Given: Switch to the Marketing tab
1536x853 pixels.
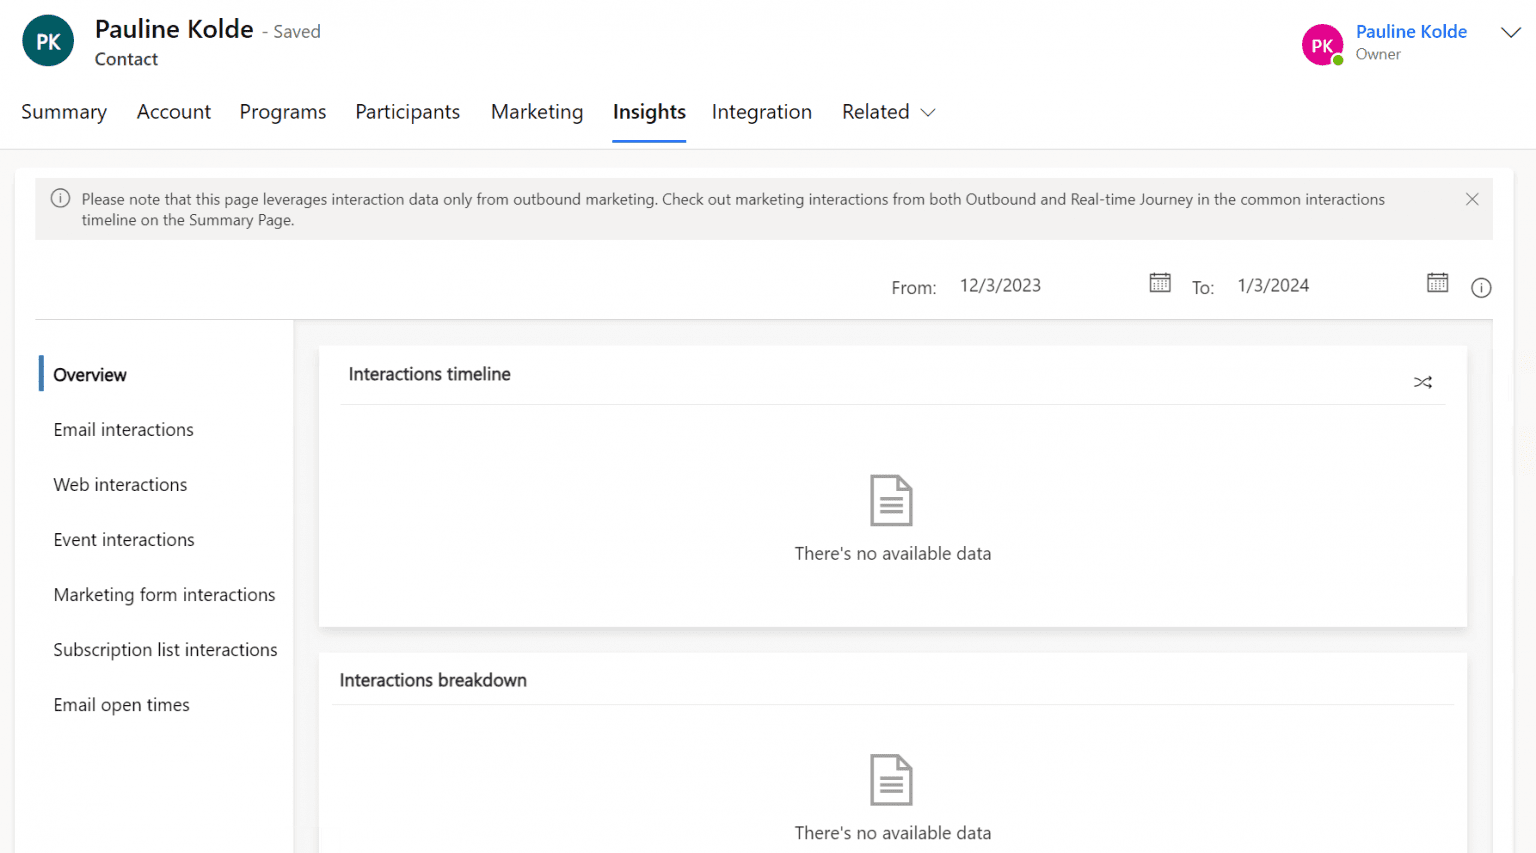Looking at the screenshot, I should [536, 112].
